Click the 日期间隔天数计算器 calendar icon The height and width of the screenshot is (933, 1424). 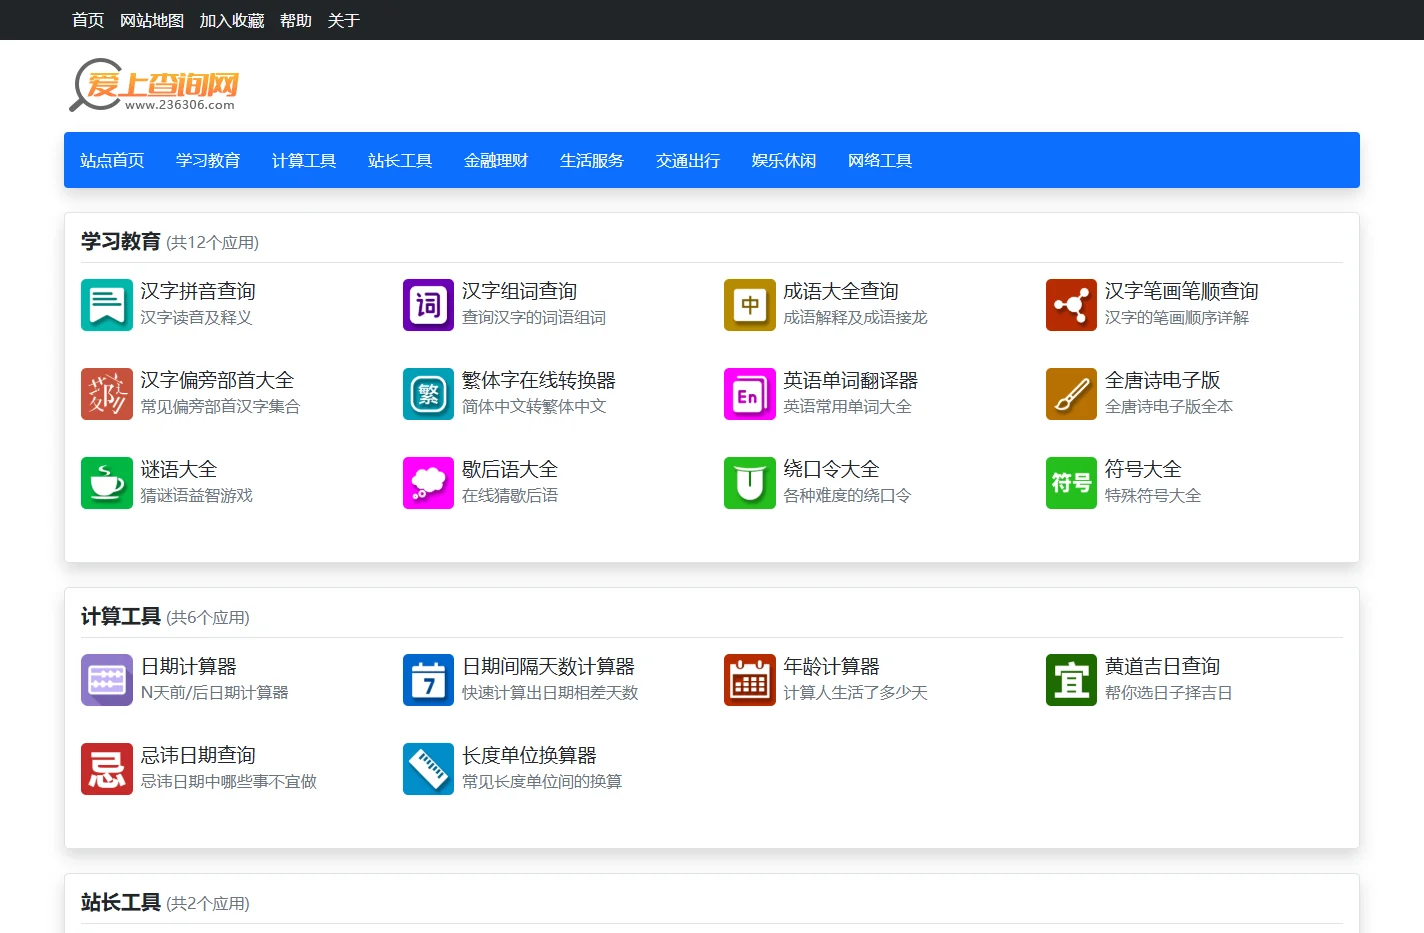(x=428, y=680)
